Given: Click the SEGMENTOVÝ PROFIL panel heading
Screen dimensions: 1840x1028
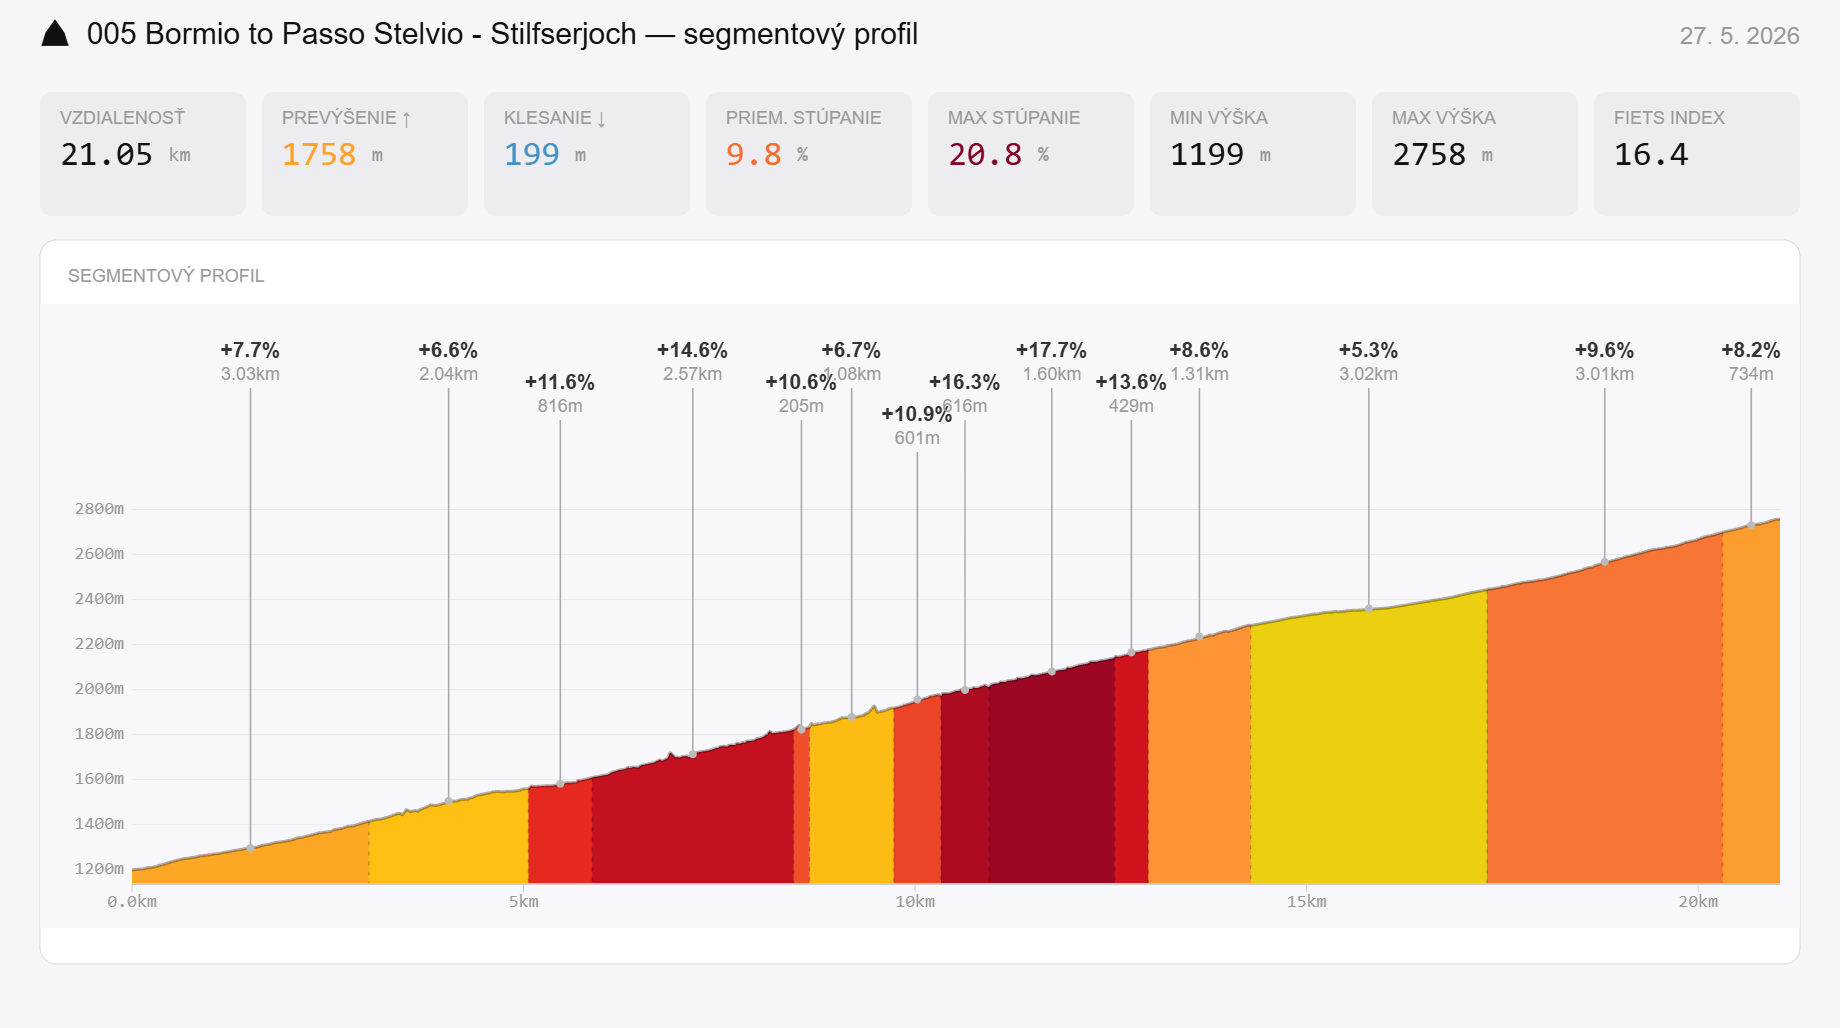Looking at the screenshot, I should pyautogui.click(x=166, y=276).
